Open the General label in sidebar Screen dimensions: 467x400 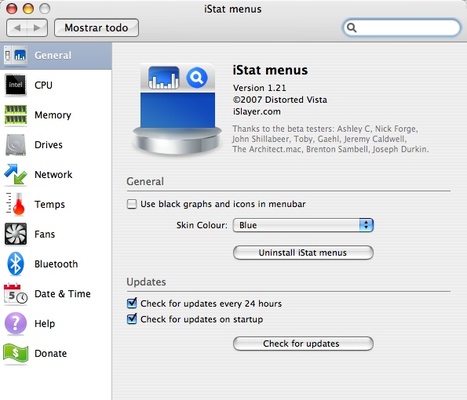pos(53,55)
